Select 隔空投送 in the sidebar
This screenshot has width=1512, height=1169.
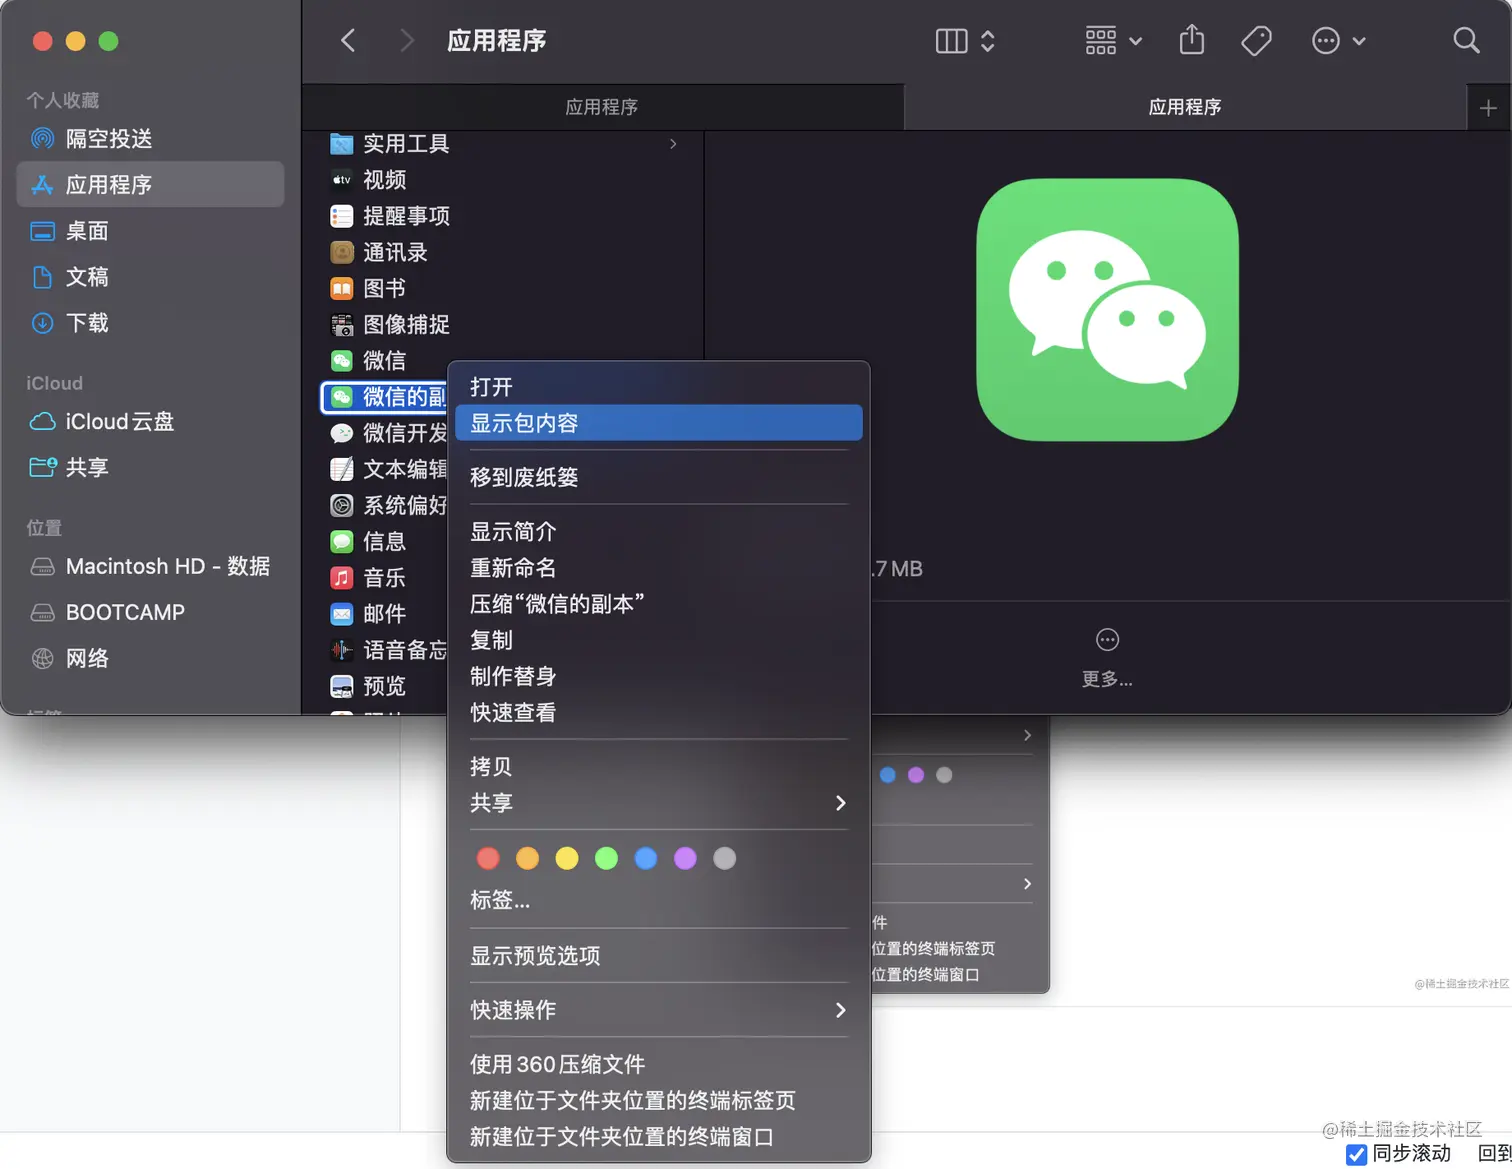pos(151,139)
